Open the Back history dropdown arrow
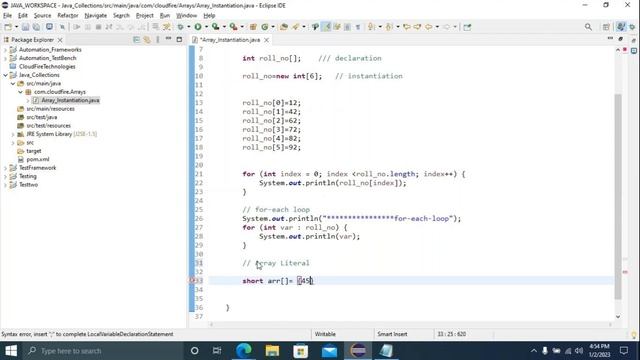Image resolution: width=640 pixels, height=360 pixels. pyautogui.click(x=437, y=27)
